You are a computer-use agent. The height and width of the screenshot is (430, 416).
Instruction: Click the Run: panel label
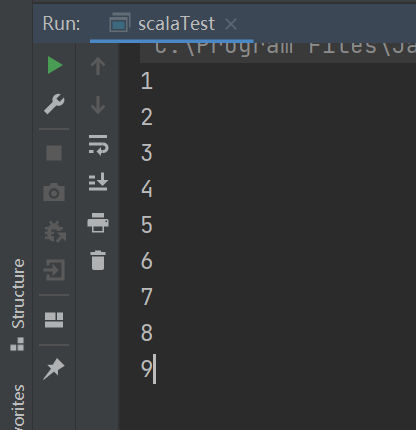click(62, 24)
